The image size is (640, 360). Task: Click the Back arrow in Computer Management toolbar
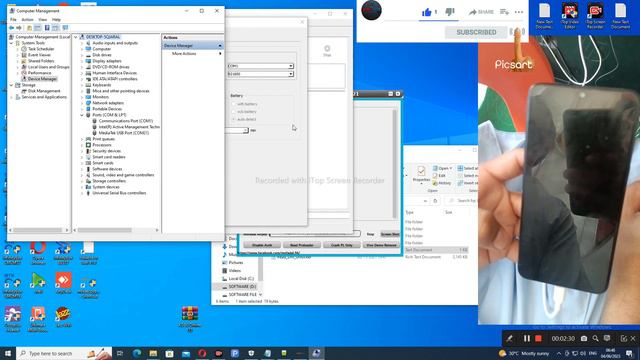click(x=11, y=28)
